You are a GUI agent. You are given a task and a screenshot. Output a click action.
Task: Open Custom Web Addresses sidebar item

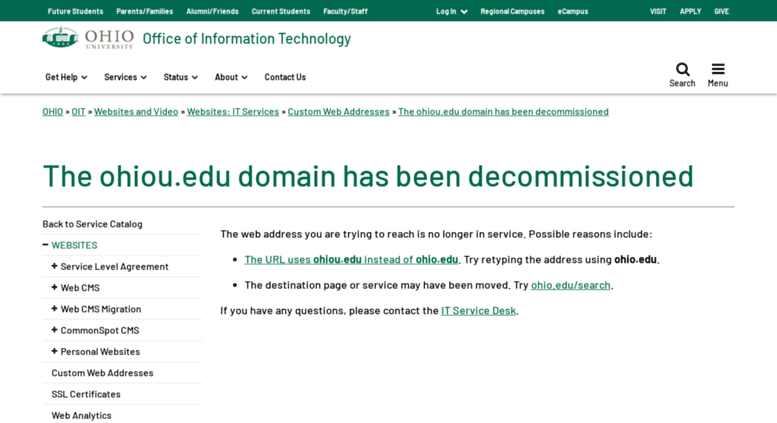click(103, 373)
